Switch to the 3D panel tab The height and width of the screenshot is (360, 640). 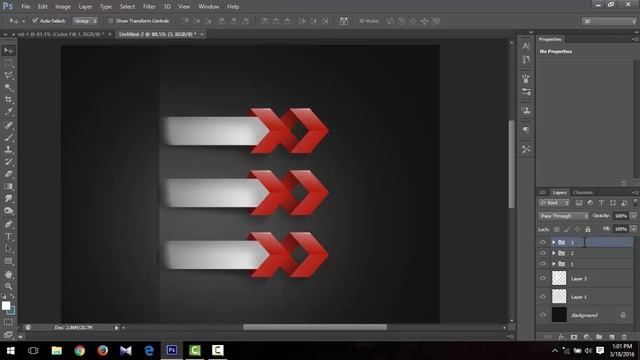point(542,193)
